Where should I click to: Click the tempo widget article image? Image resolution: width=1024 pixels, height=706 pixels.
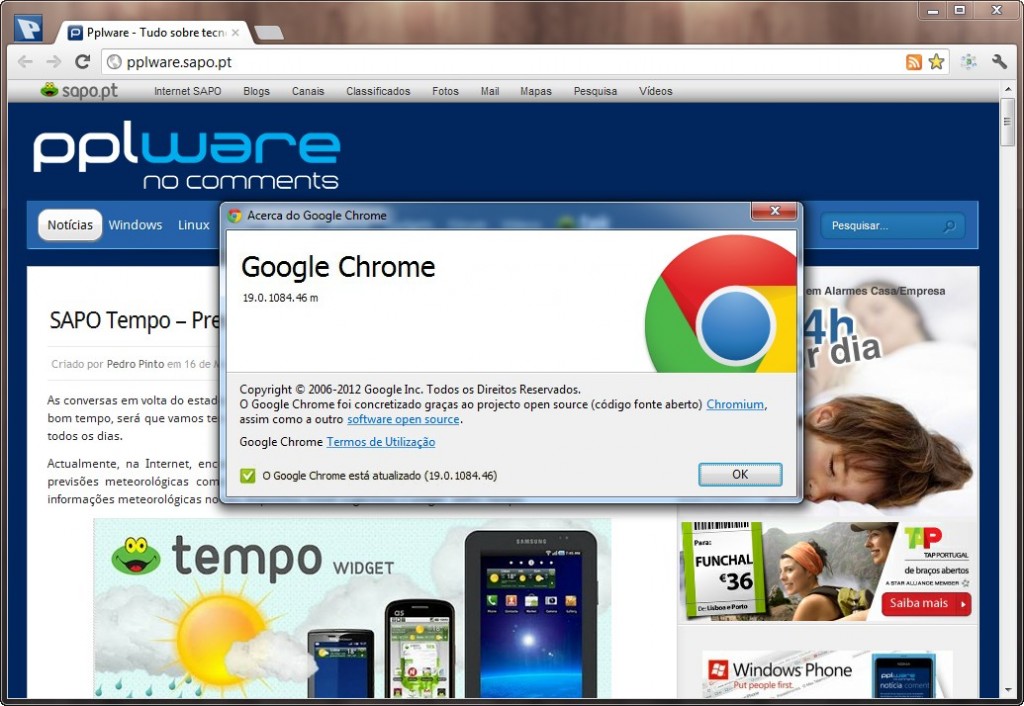(353, 608)
